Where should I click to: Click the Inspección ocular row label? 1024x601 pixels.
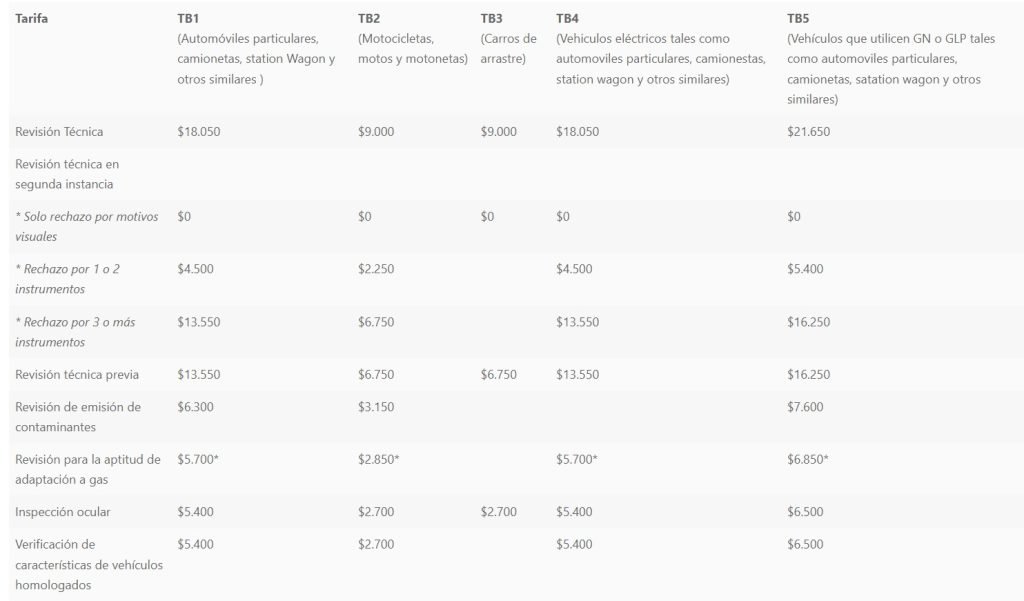point(63,512)
